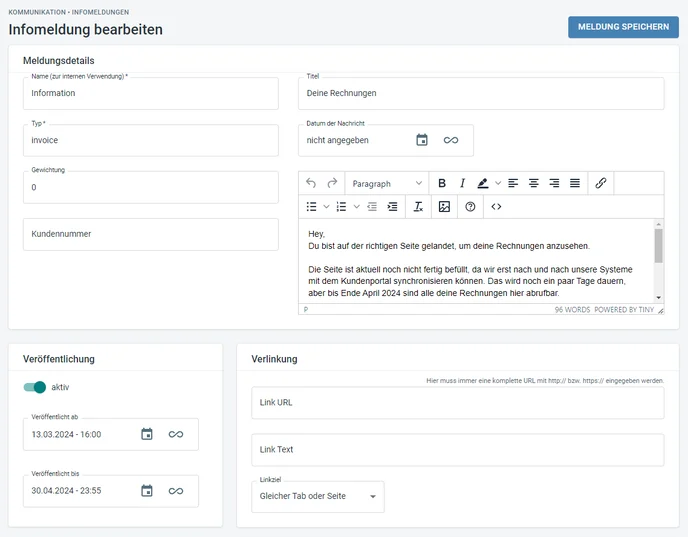Screen dimensions: 688x537
Task: Click infinity icon for Veröffentlicht ab
Action: click(x=176, y=434)
